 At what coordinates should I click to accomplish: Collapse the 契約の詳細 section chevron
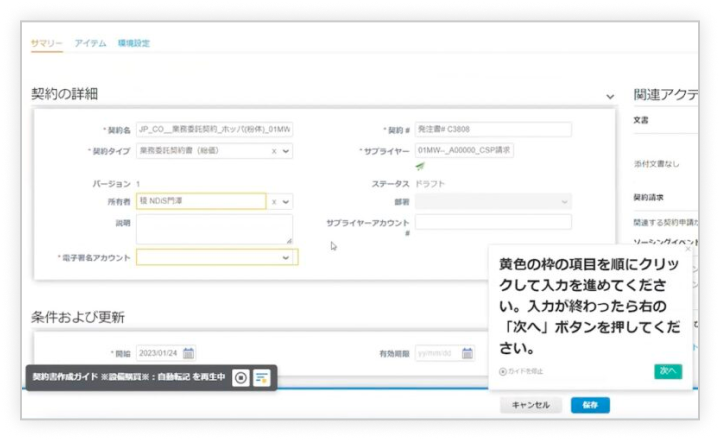point(610,96)
